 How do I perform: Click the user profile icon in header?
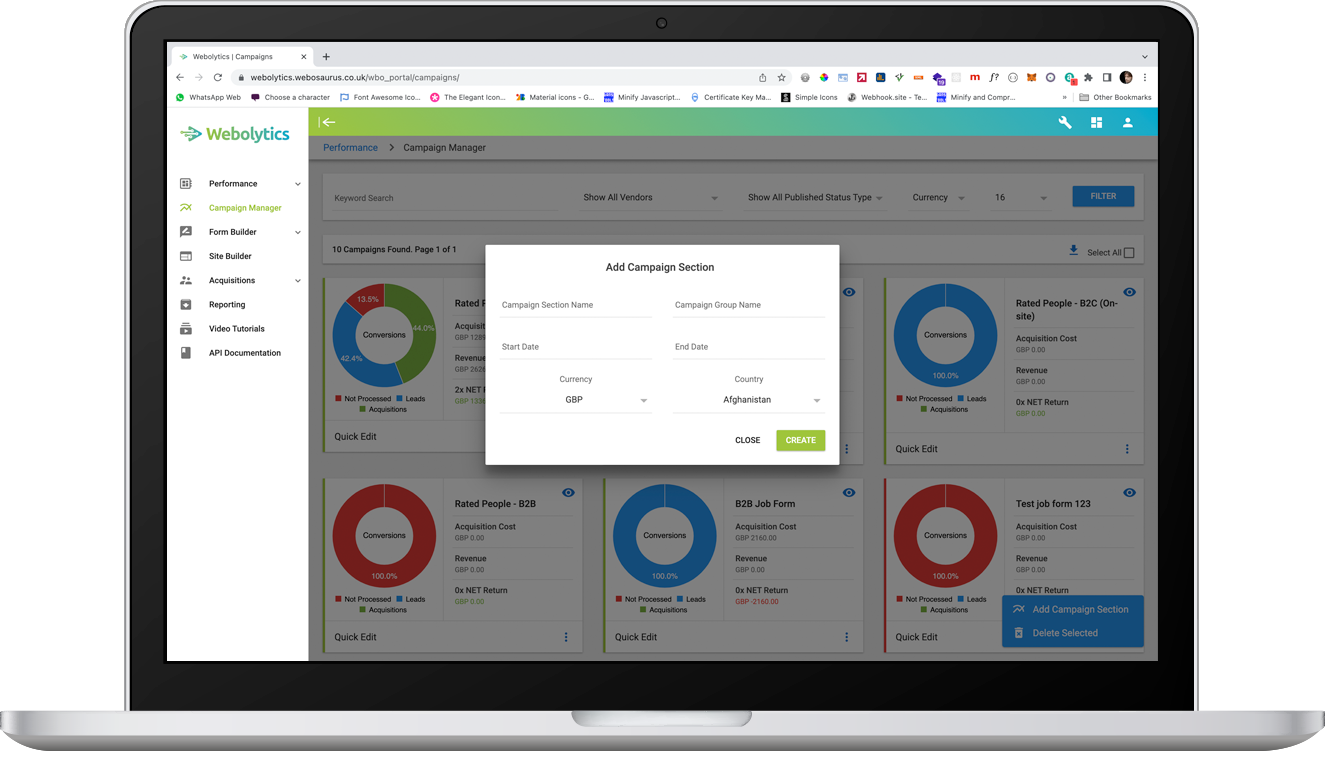pyautogui.click(x=1127, y=122)
